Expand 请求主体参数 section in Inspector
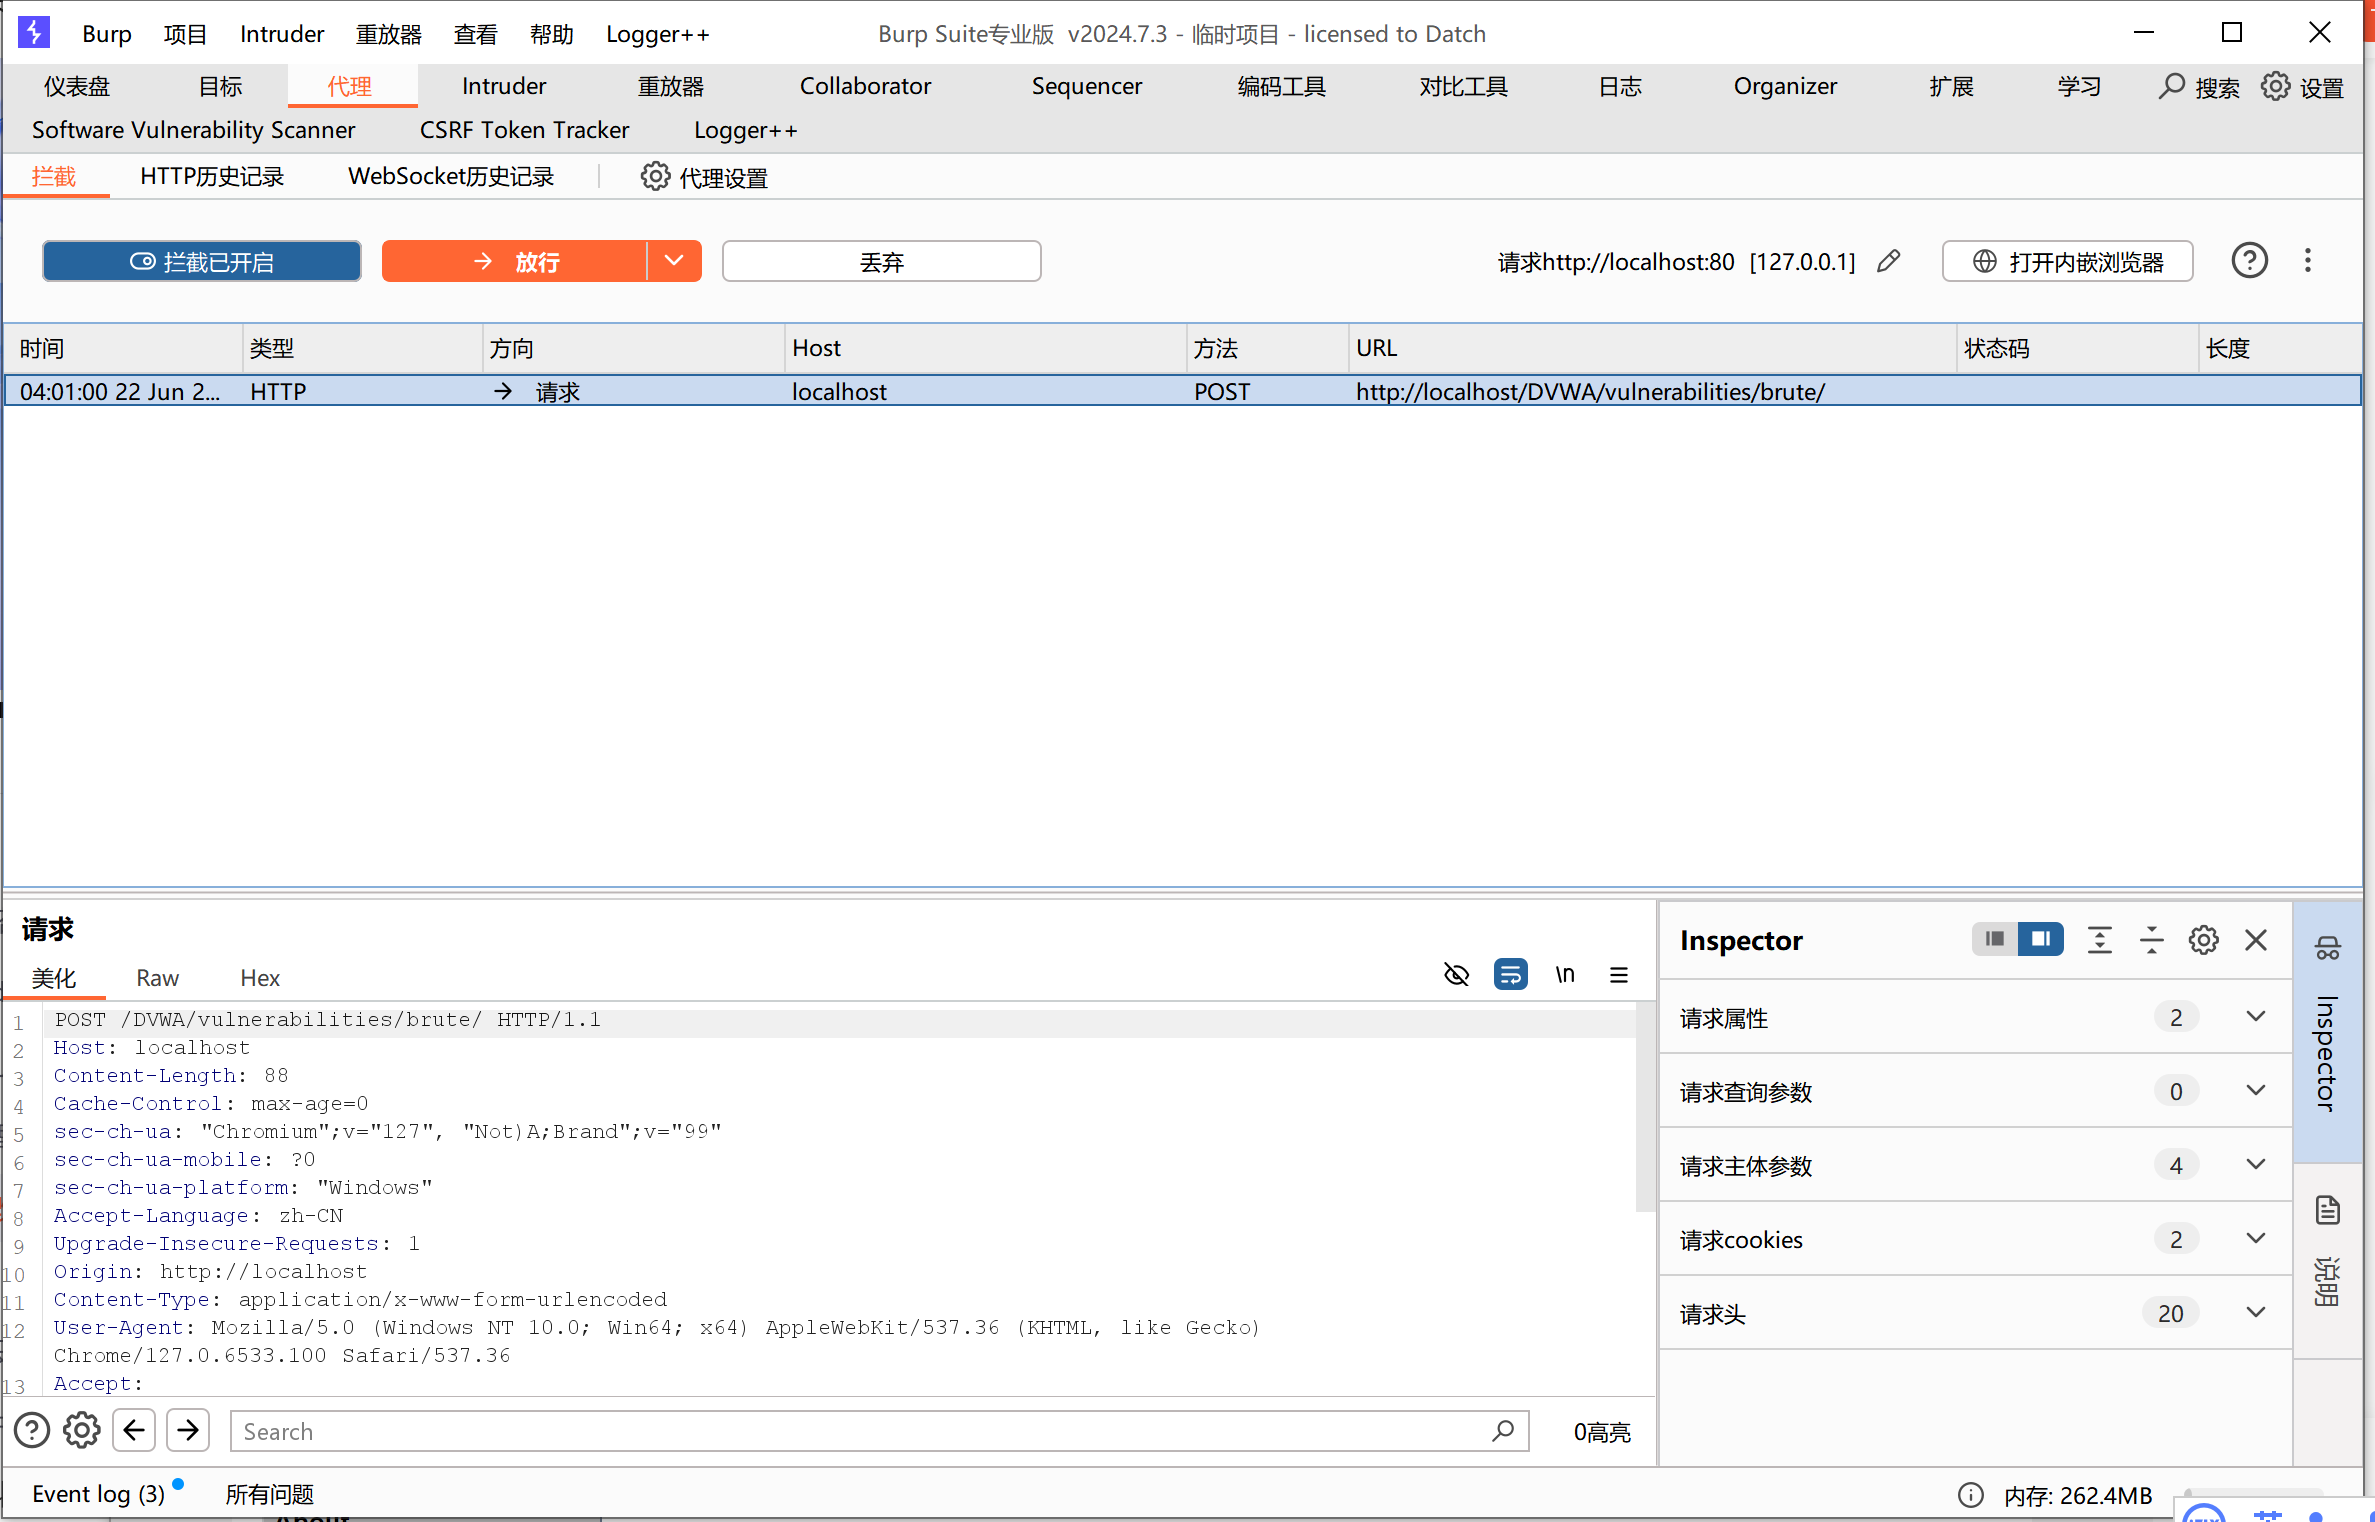 click(x=2255, y=1165)
